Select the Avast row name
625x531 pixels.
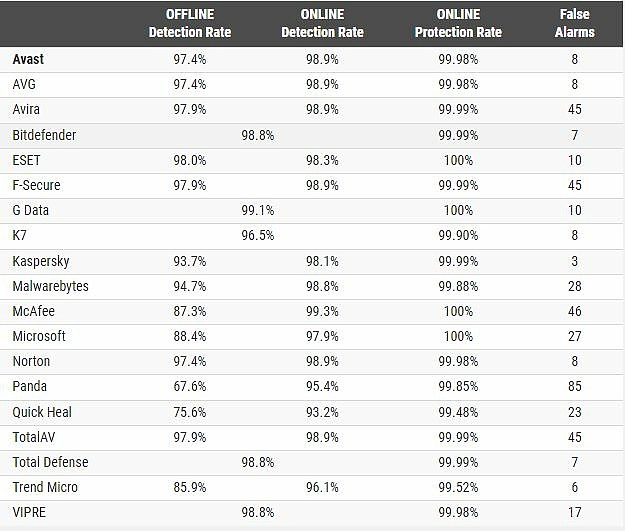28,59
